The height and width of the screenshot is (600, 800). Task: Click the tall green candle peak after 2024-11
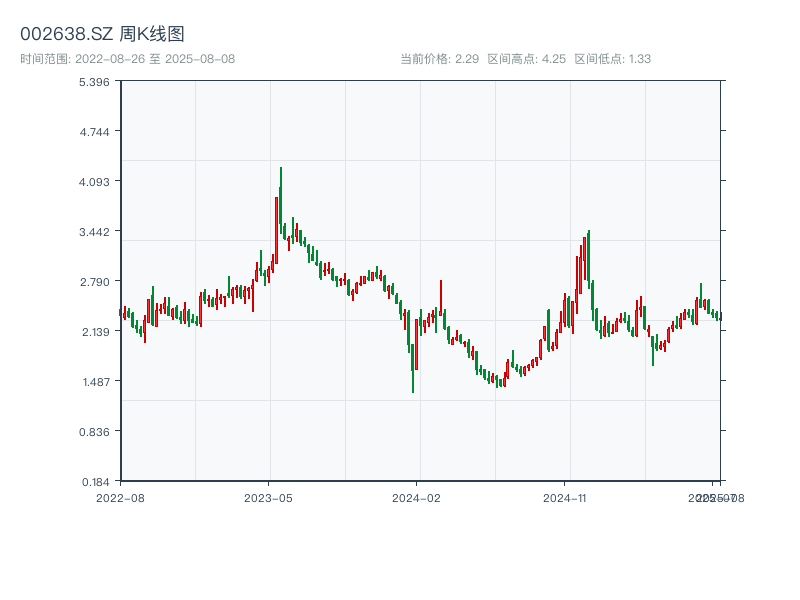[589, 233]
